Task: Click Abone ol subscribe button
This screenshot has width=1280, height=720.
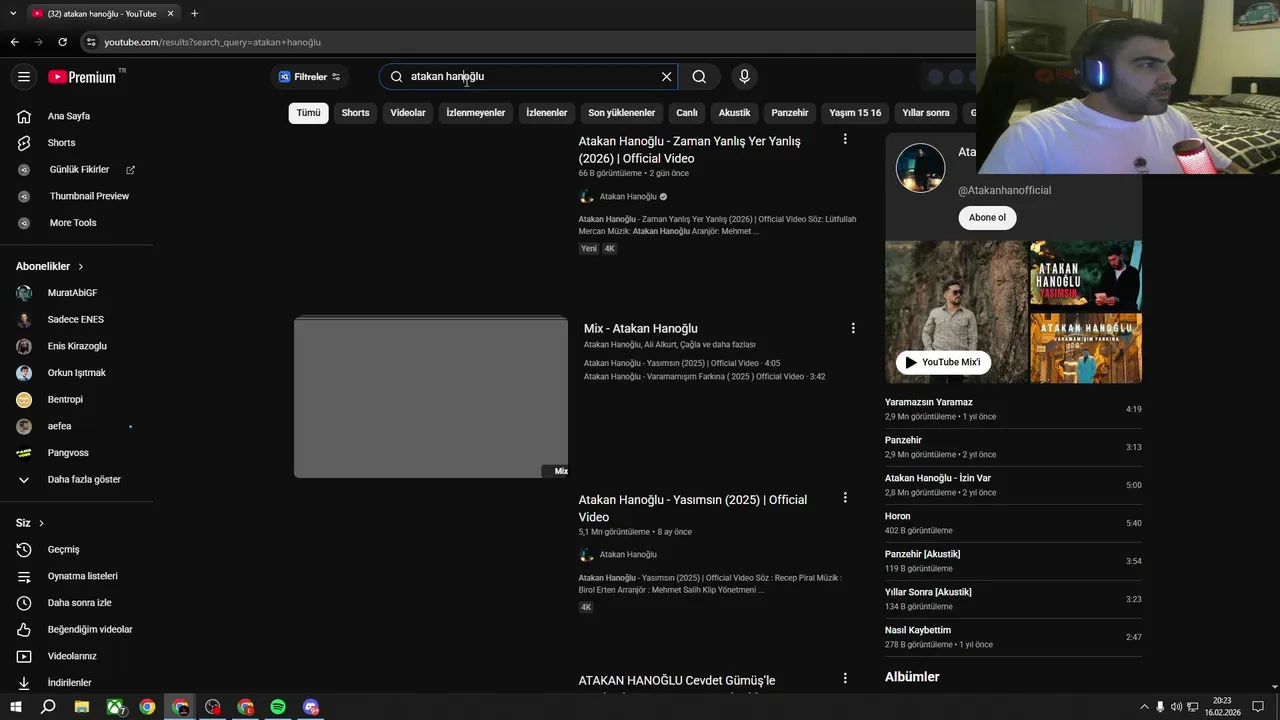Action: tap(987, 218)
